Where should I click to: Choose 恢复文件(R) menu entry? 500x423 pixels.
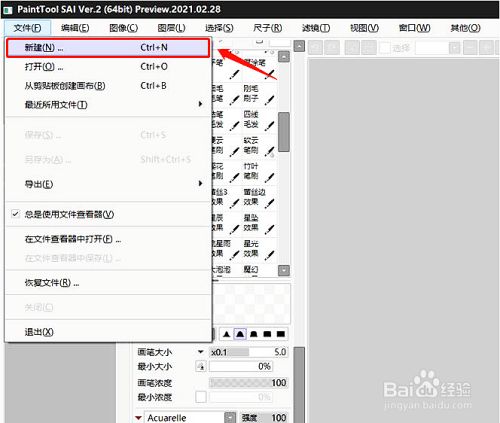tap(108, 283)
